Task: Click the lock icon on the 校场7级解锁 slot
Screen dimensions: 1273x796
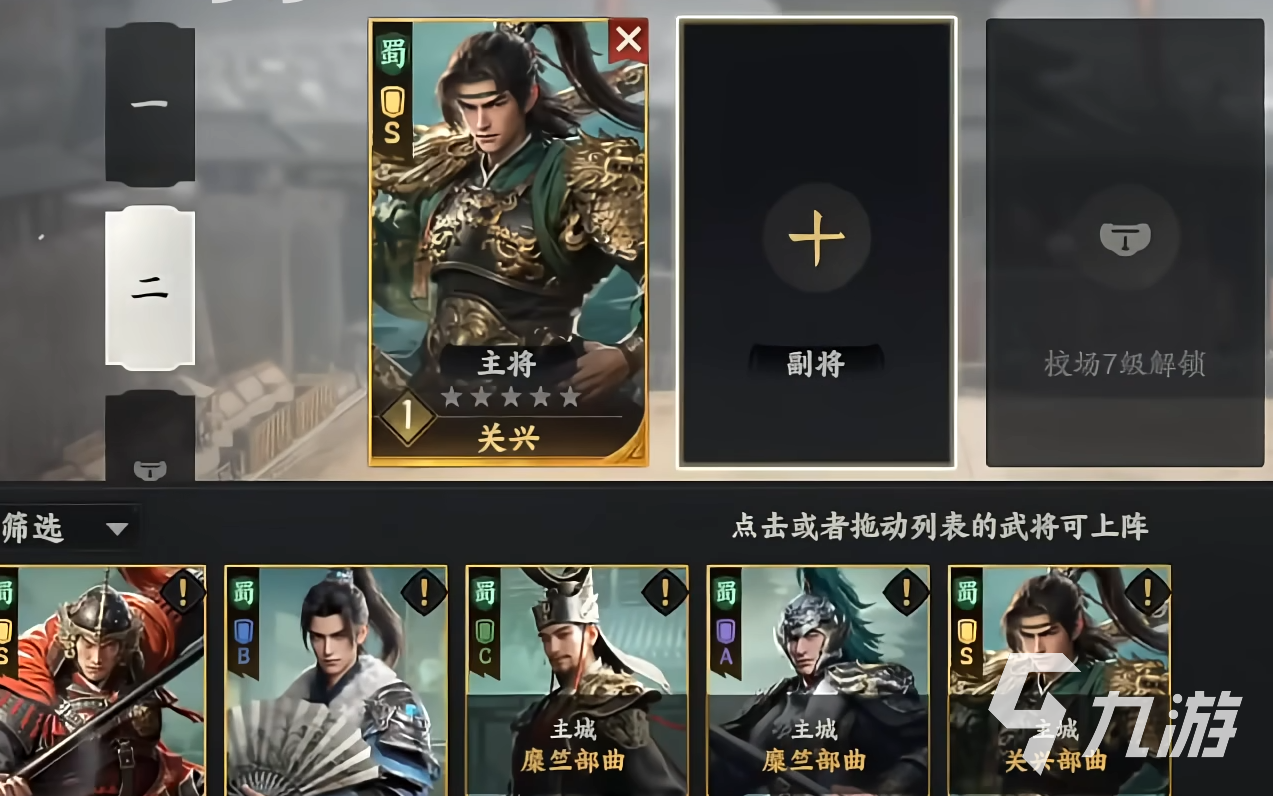Action: click(x=1125, y=238)
